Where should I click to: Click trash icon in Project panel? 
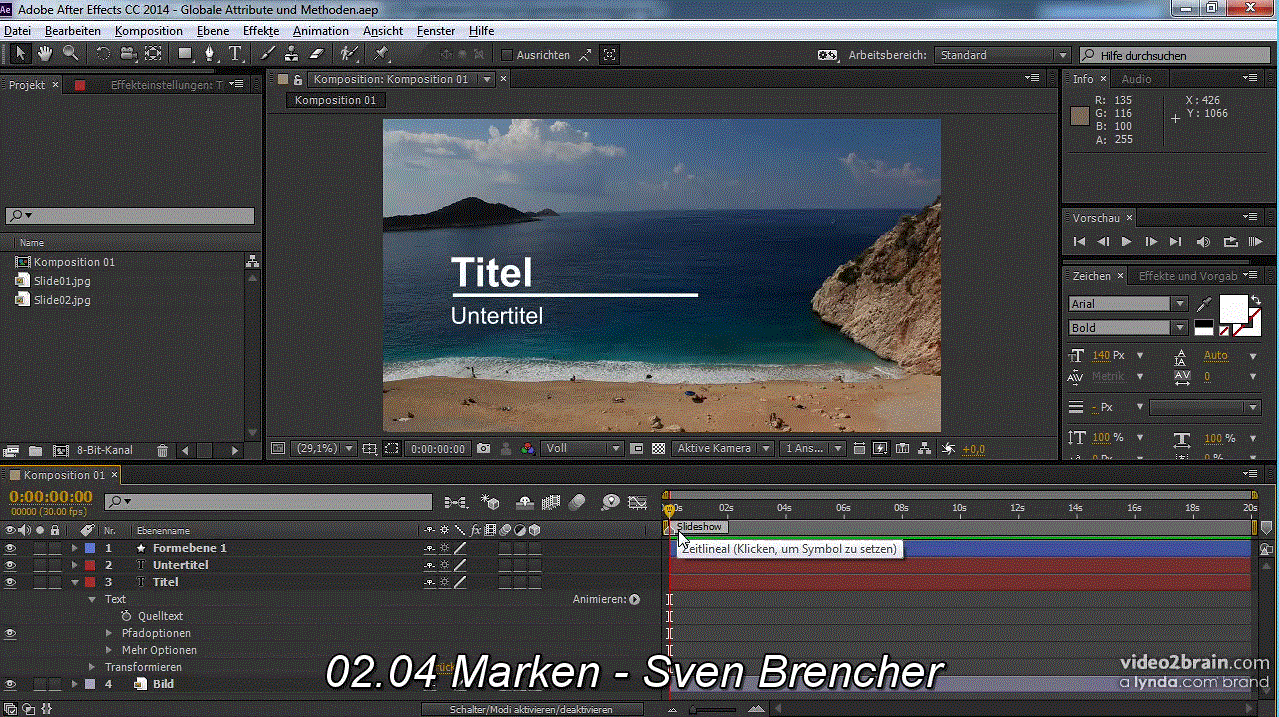pyautogui.click(x=163, y=451)
